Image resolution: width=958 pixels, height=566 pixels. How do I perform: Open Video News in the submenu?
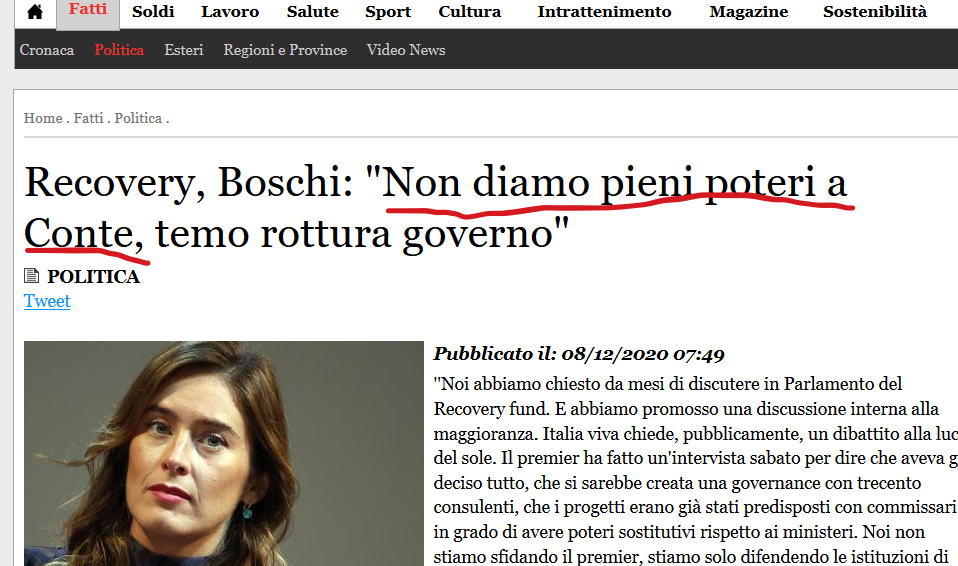[x=406, y=50]
